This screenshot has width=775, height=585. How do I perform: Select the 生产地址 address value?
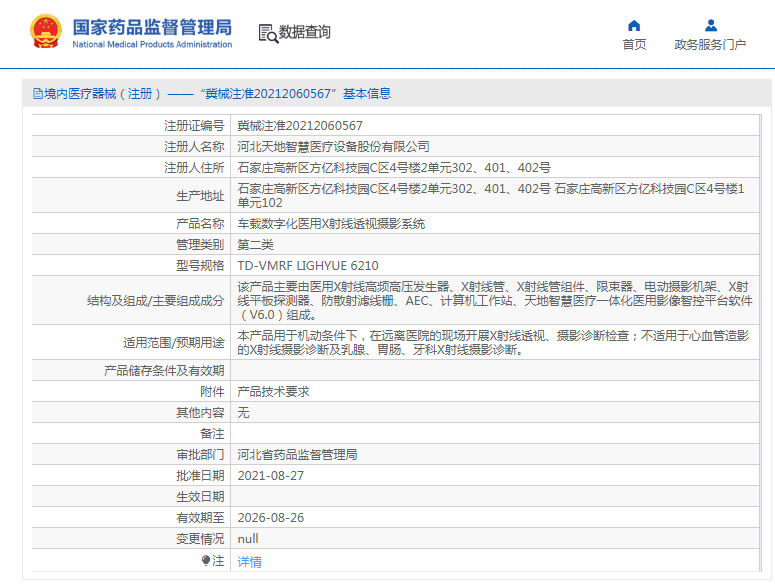(491, 196)
